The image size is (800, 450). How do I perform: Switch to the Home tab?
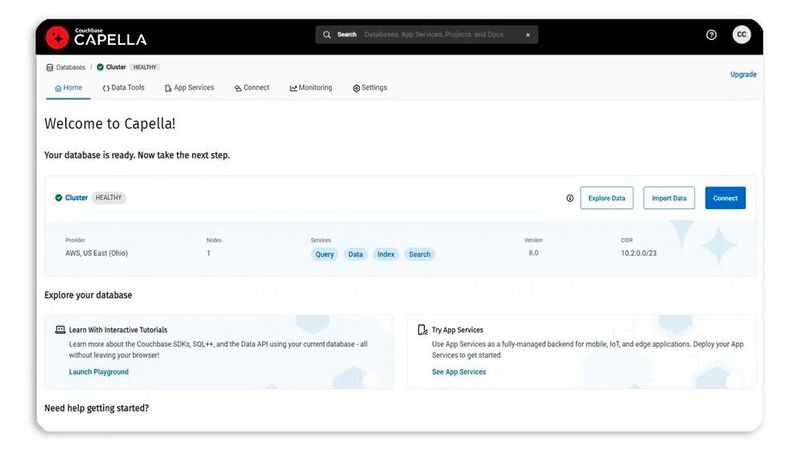[68, 88]
